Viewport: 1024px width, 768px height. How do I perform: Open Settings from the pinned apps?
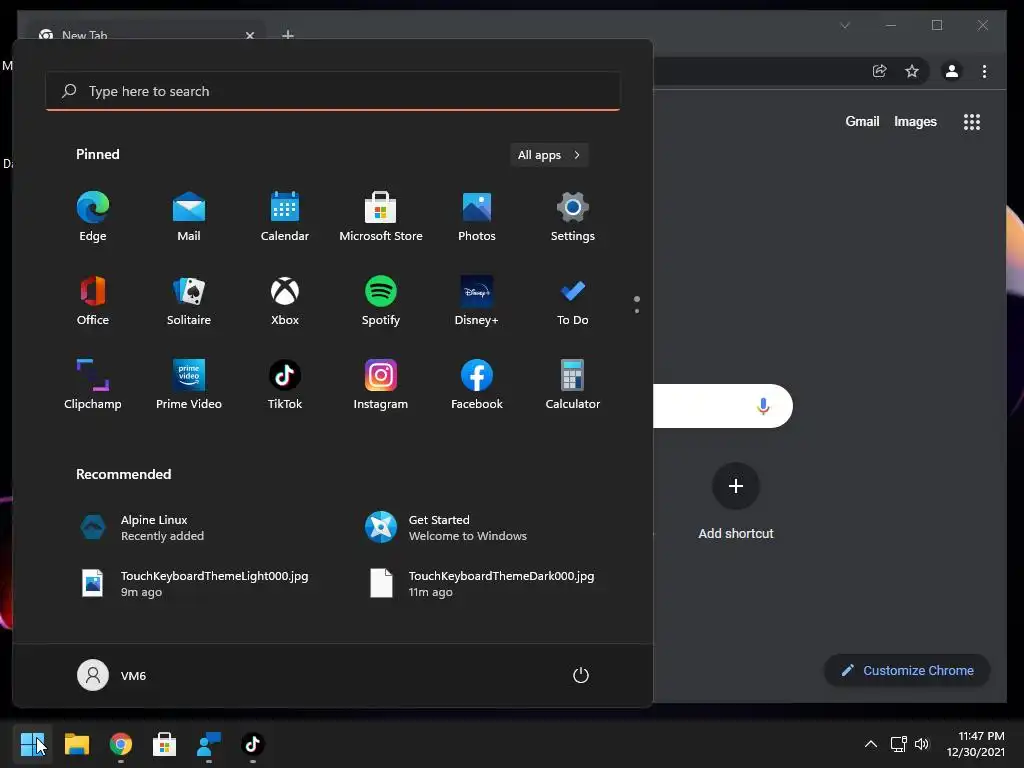click(573, 217)
